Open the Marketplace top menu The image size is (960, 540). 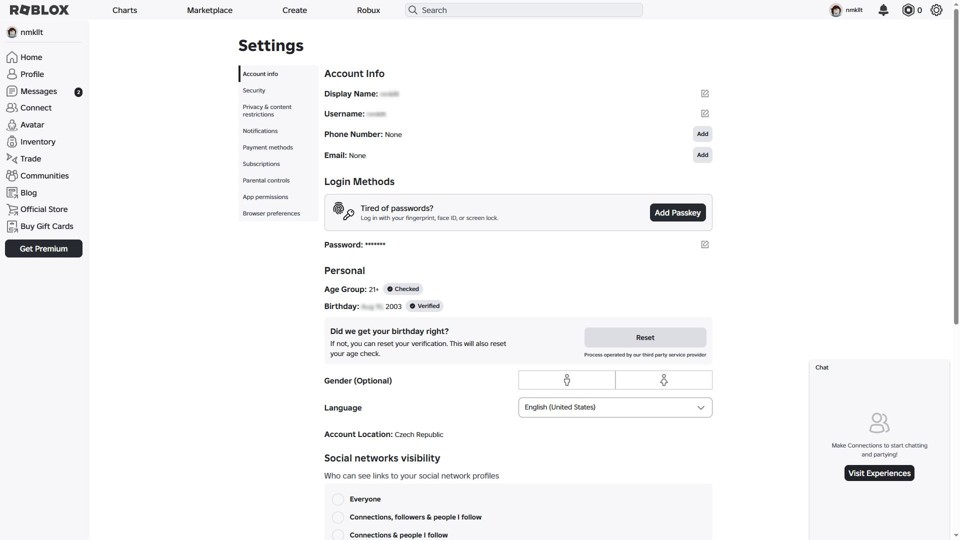(x=210, y=10)
